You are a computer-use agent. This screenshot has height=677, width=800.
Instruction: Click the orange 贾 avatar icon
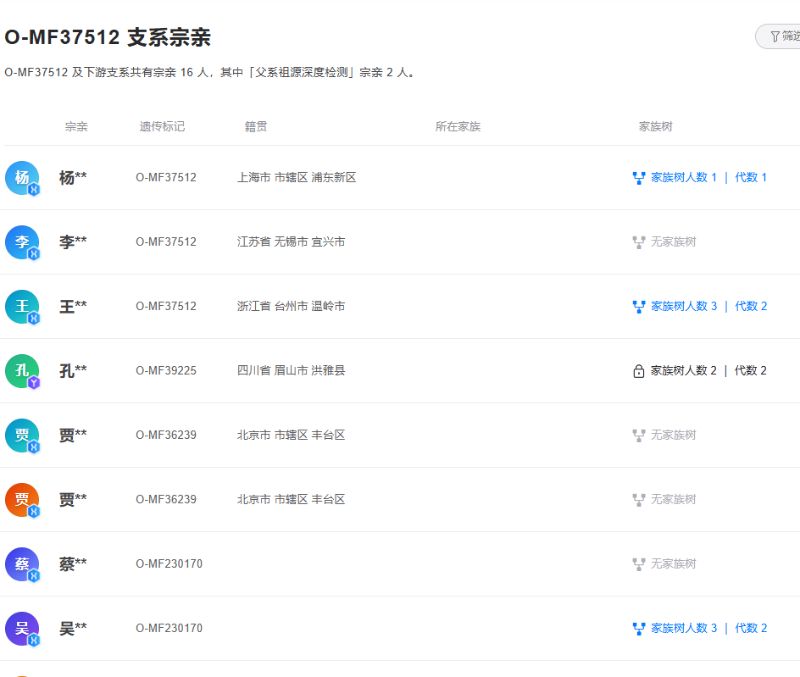click(x=22, y=500)
